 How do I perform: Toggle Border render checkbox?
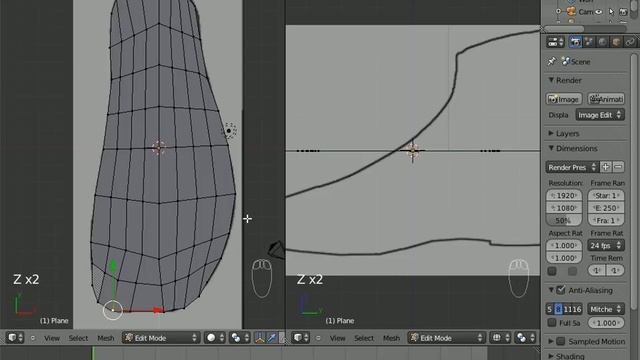tap(552, 271)
